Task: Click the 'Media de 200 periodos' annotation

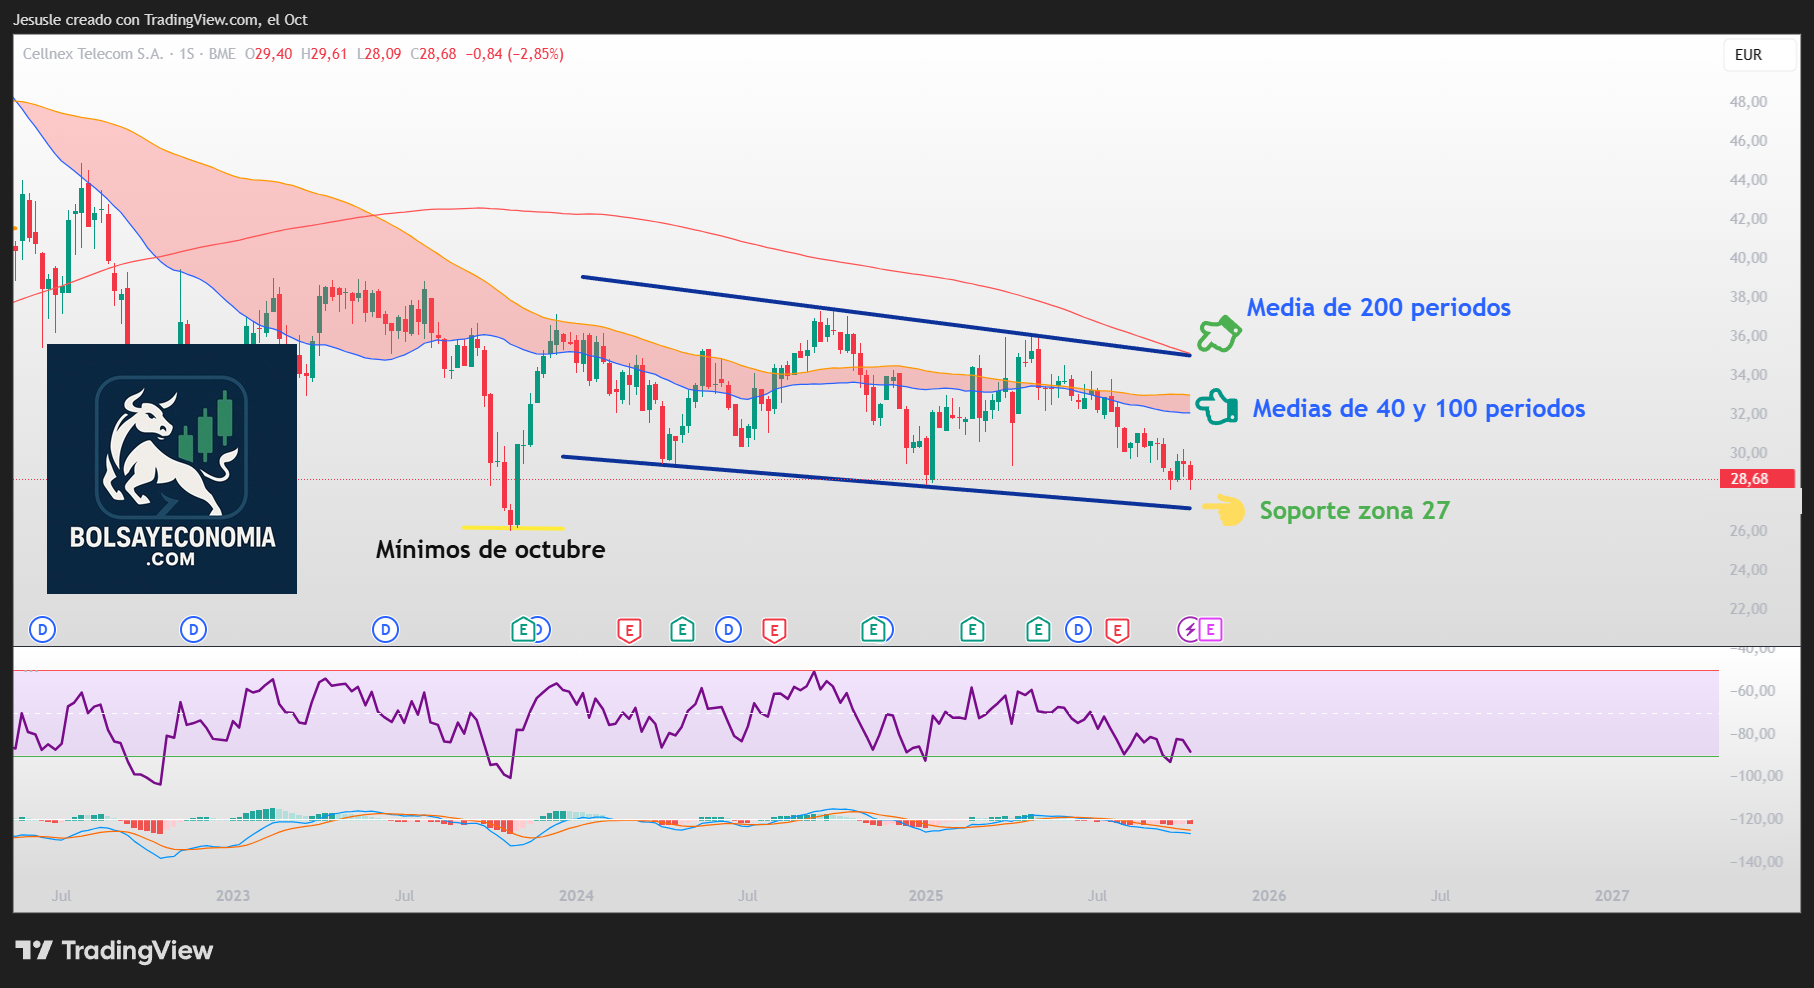Action: click(x=1378, y=308)
